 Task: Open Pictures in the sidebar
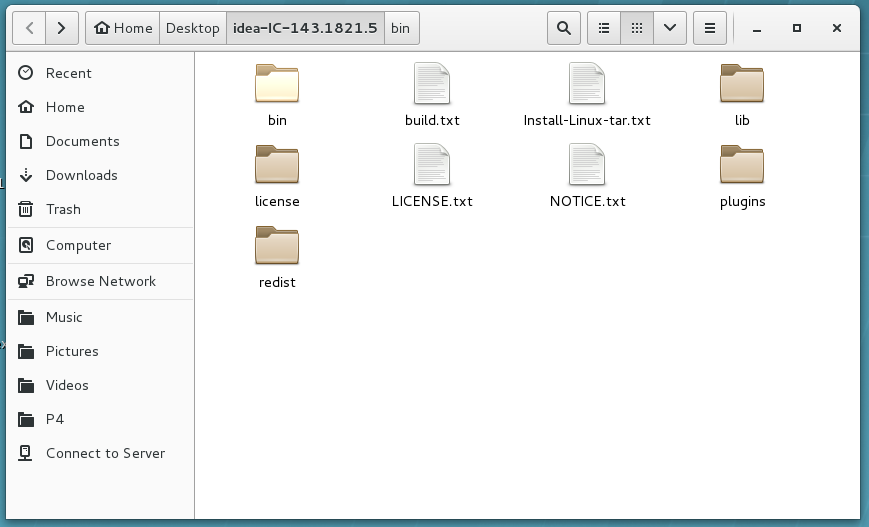pyautogui.click(x=100, y=351)
